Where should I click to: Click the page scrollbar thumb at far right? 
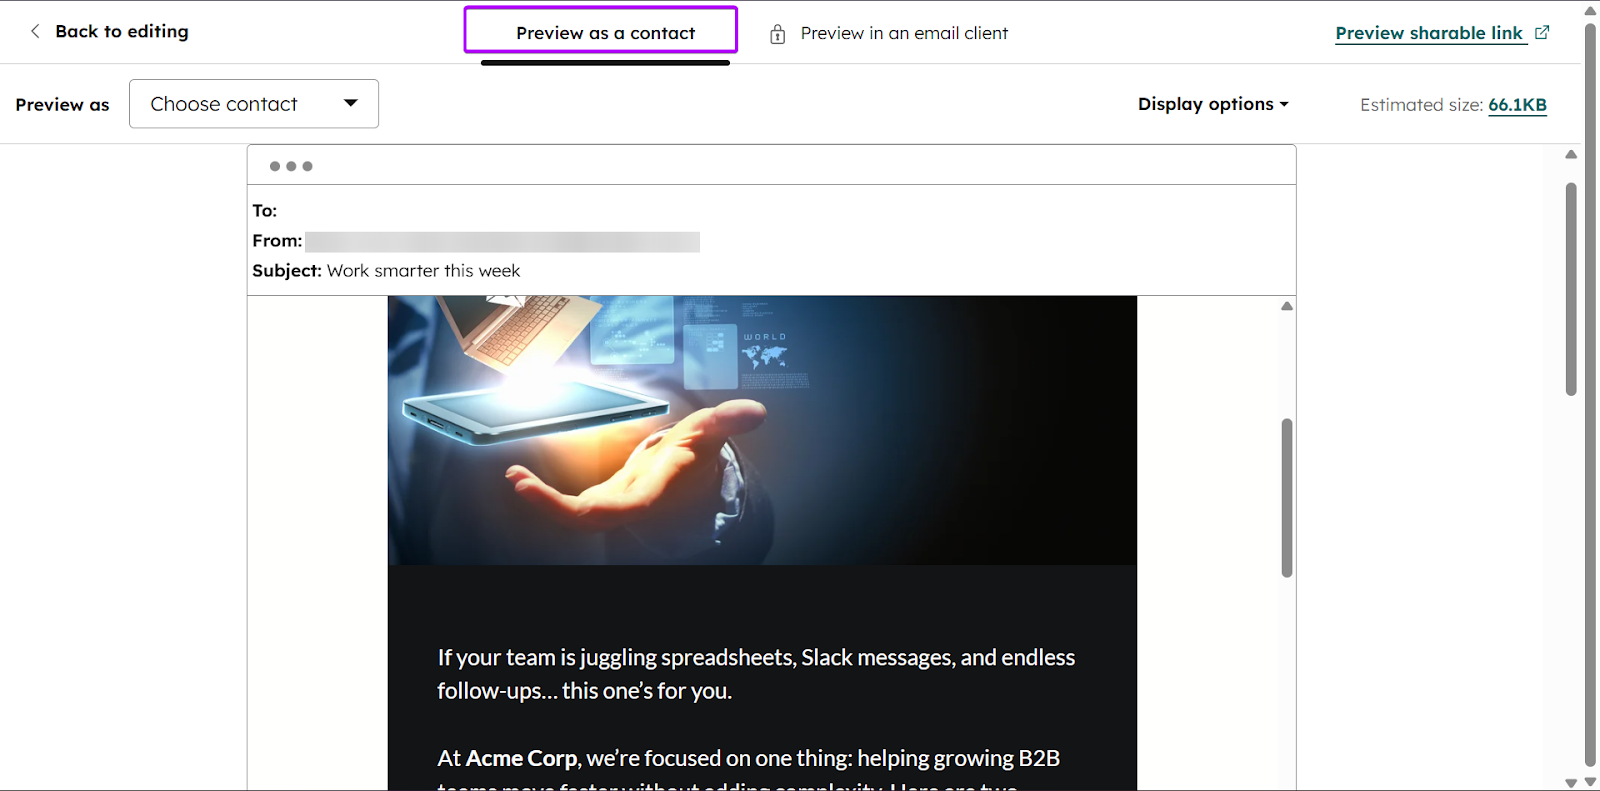(1591, 394)
